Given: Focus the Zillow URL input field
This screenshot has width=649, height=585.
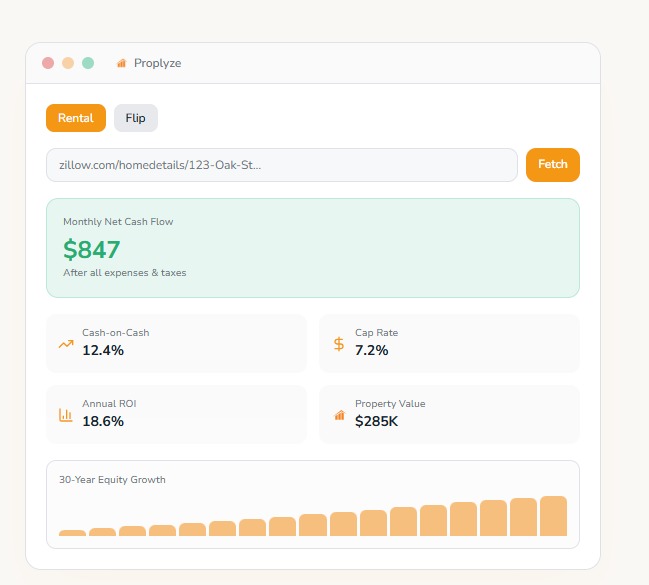Looking at the screenshot, I should point(281,165).
